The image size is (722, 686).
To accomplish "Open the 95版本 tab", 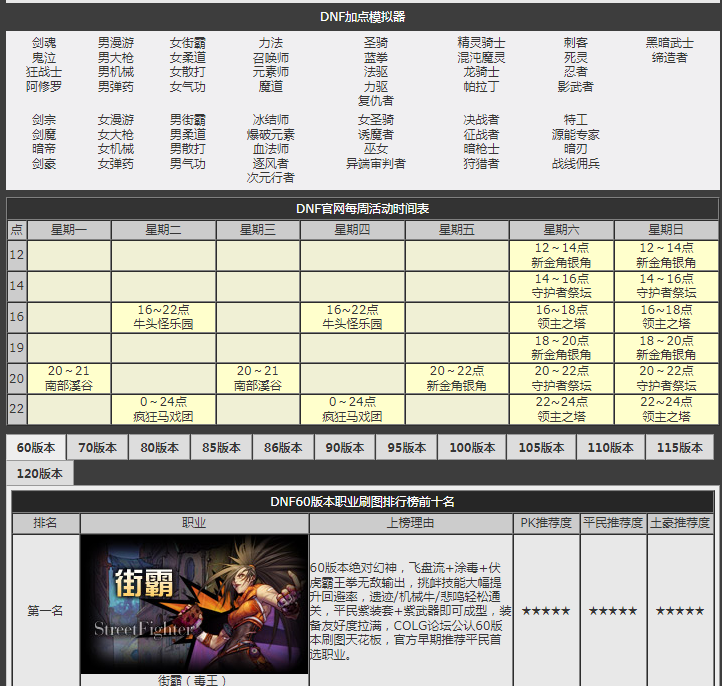I will pyautogui.click(x=407, y=448).
